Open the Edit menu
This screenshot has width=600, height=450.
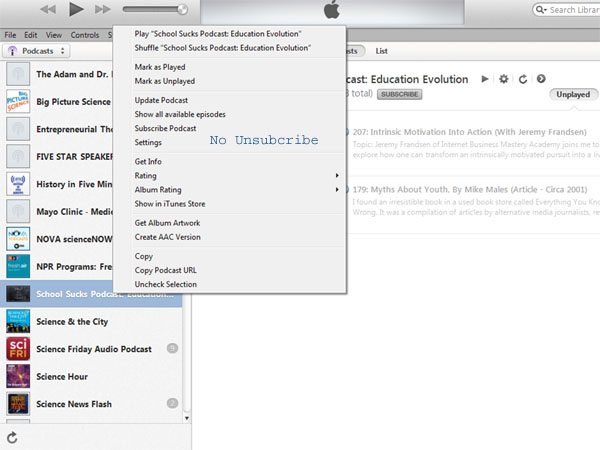click(31, 35)
